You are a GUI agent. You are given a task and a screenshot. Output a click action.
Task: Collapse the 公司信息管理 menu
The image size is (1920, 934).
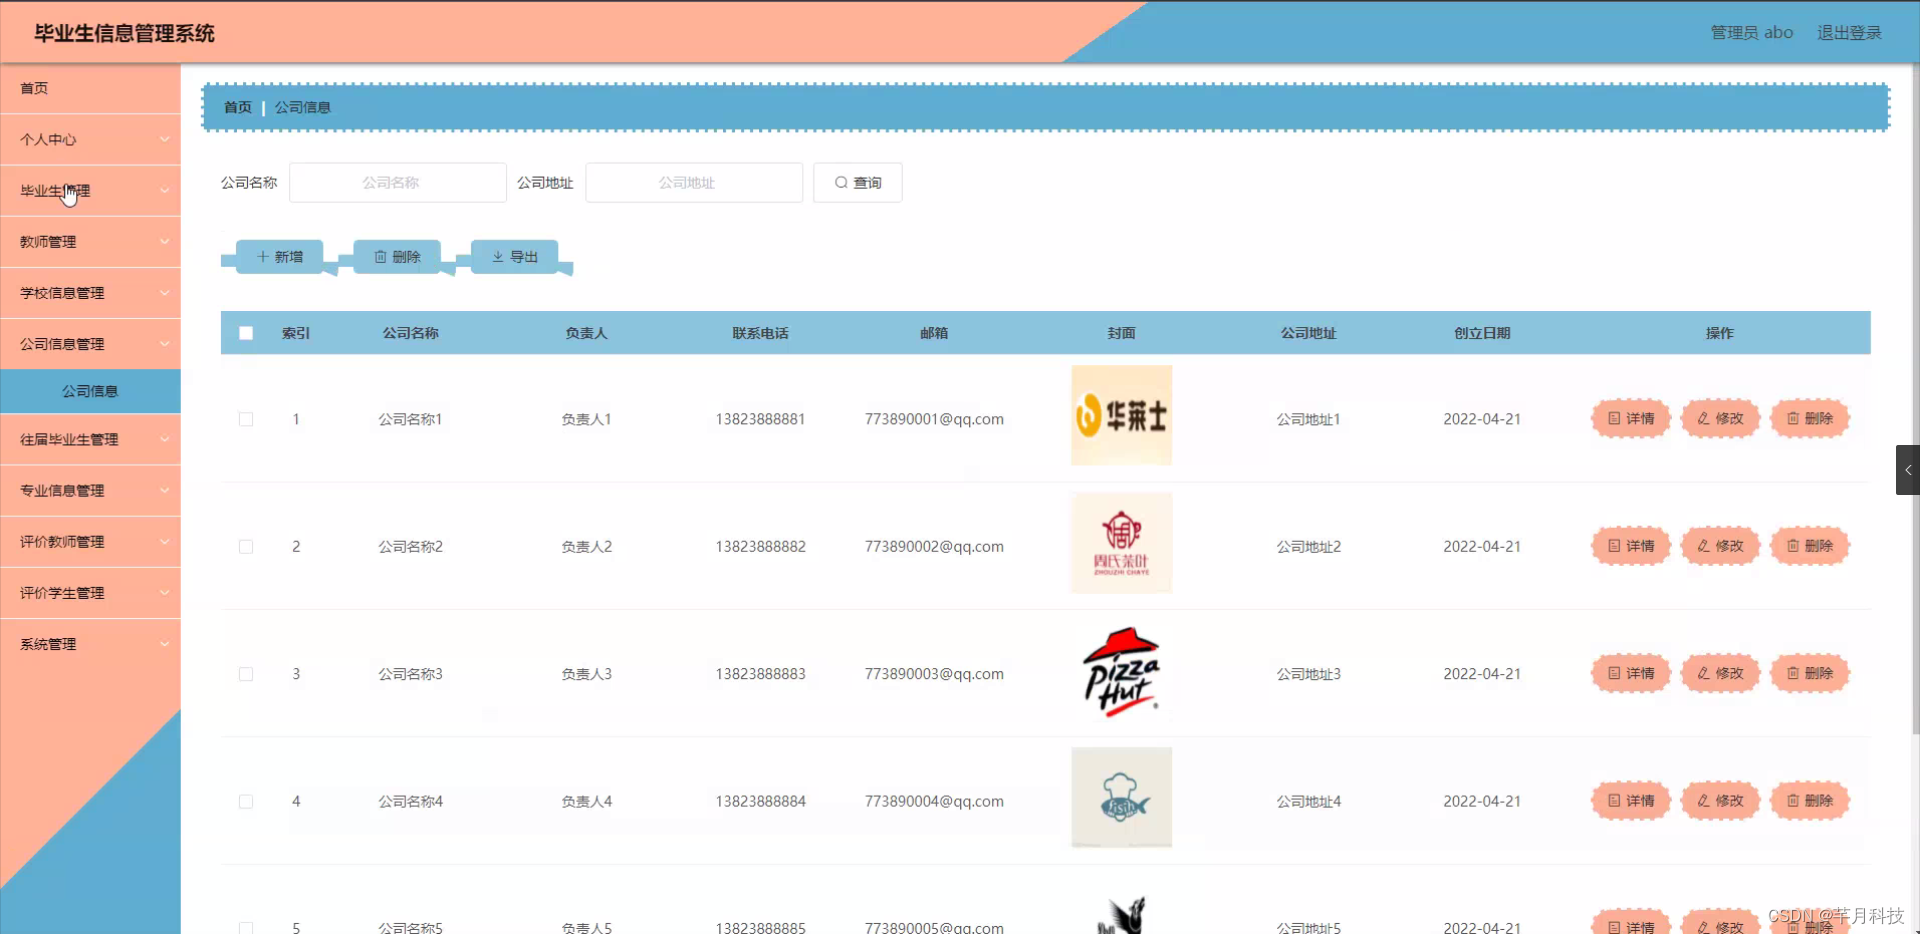(90, 343)
